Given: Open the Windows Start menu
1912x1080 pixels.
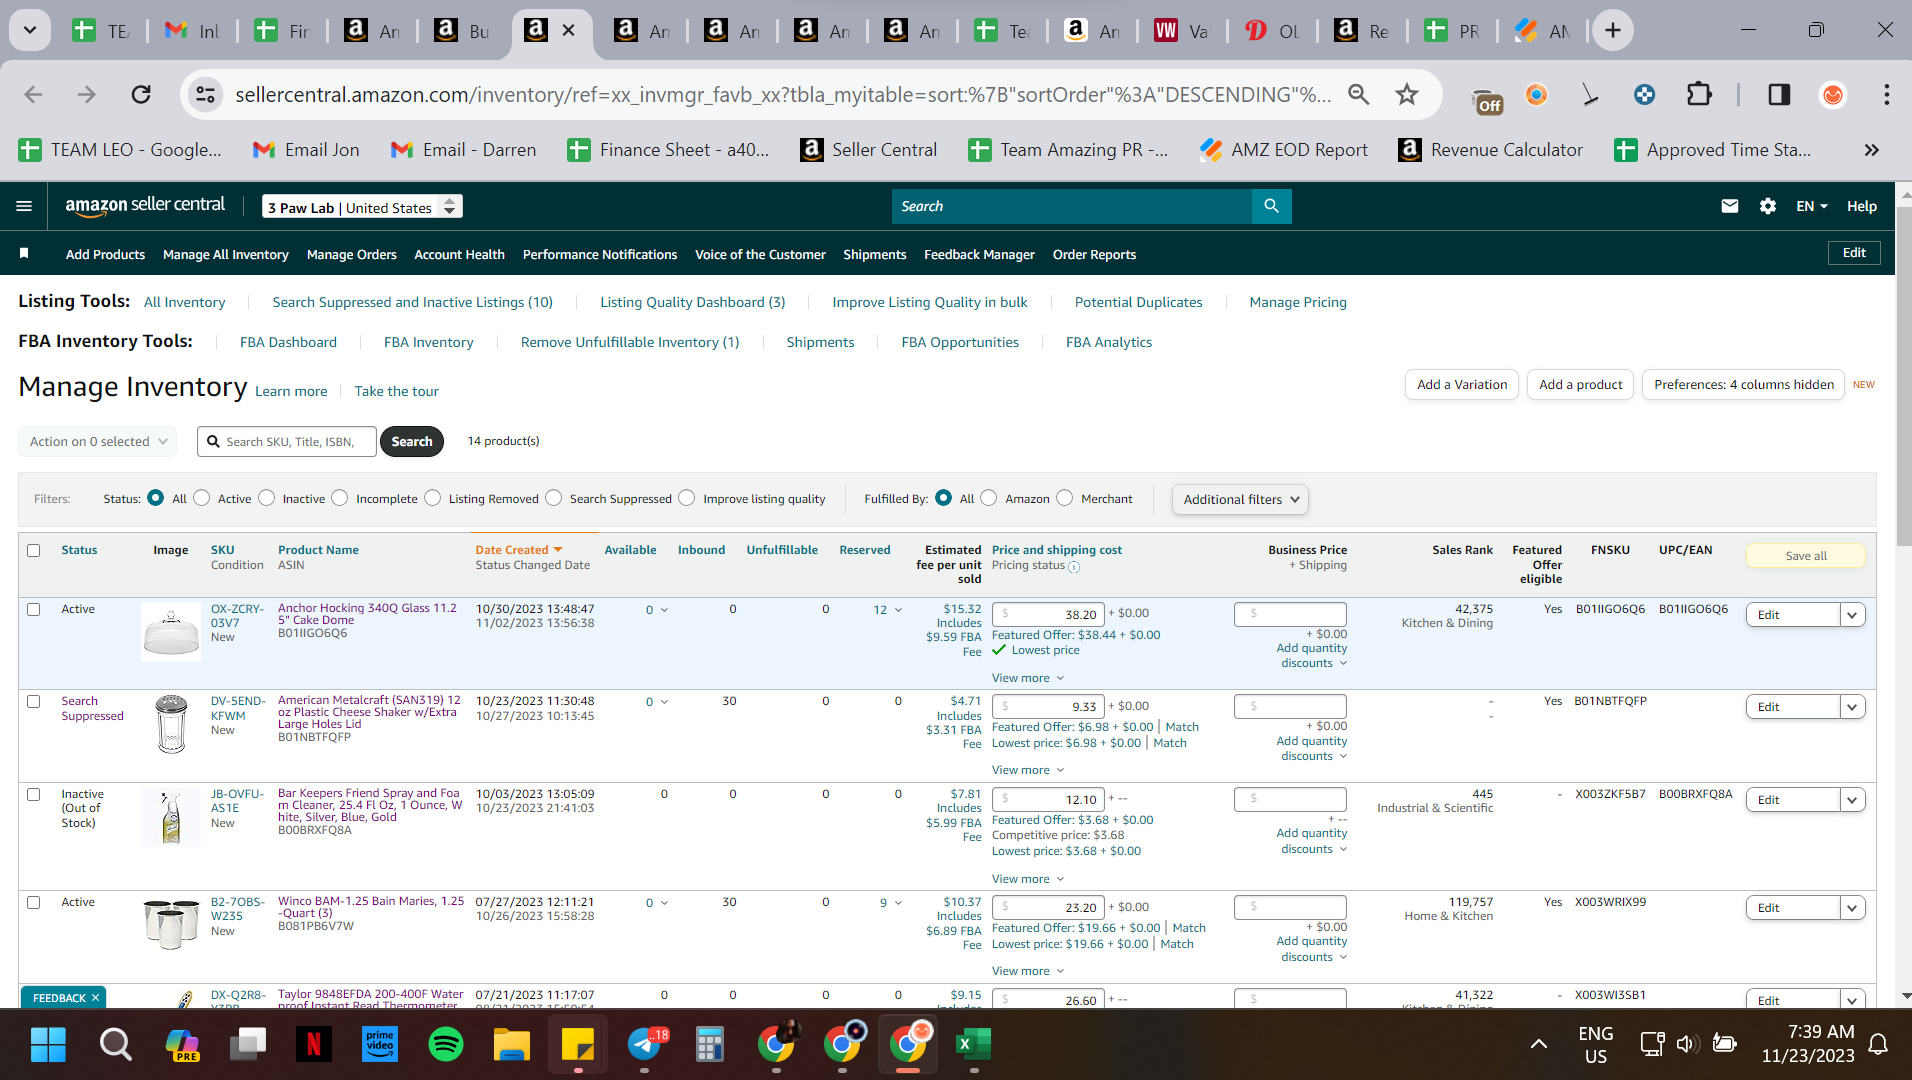Looking at the screenshot, I should pos(48,1045).
